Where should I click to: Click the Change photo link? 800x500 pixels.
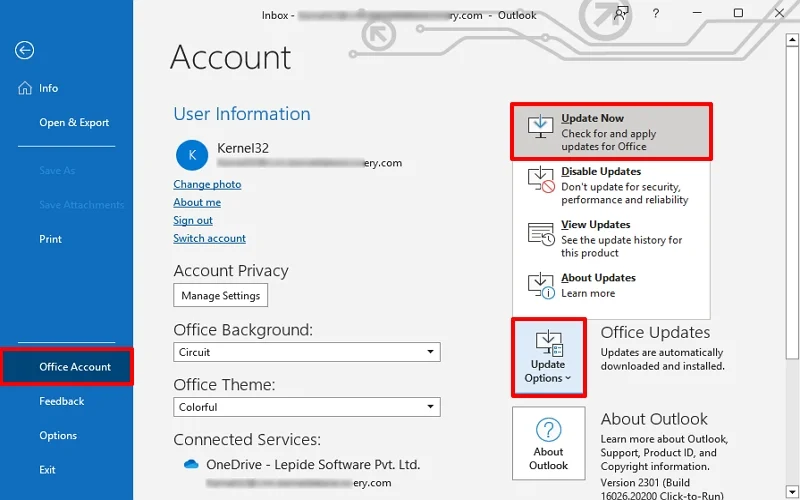click(x=207, y=184)
